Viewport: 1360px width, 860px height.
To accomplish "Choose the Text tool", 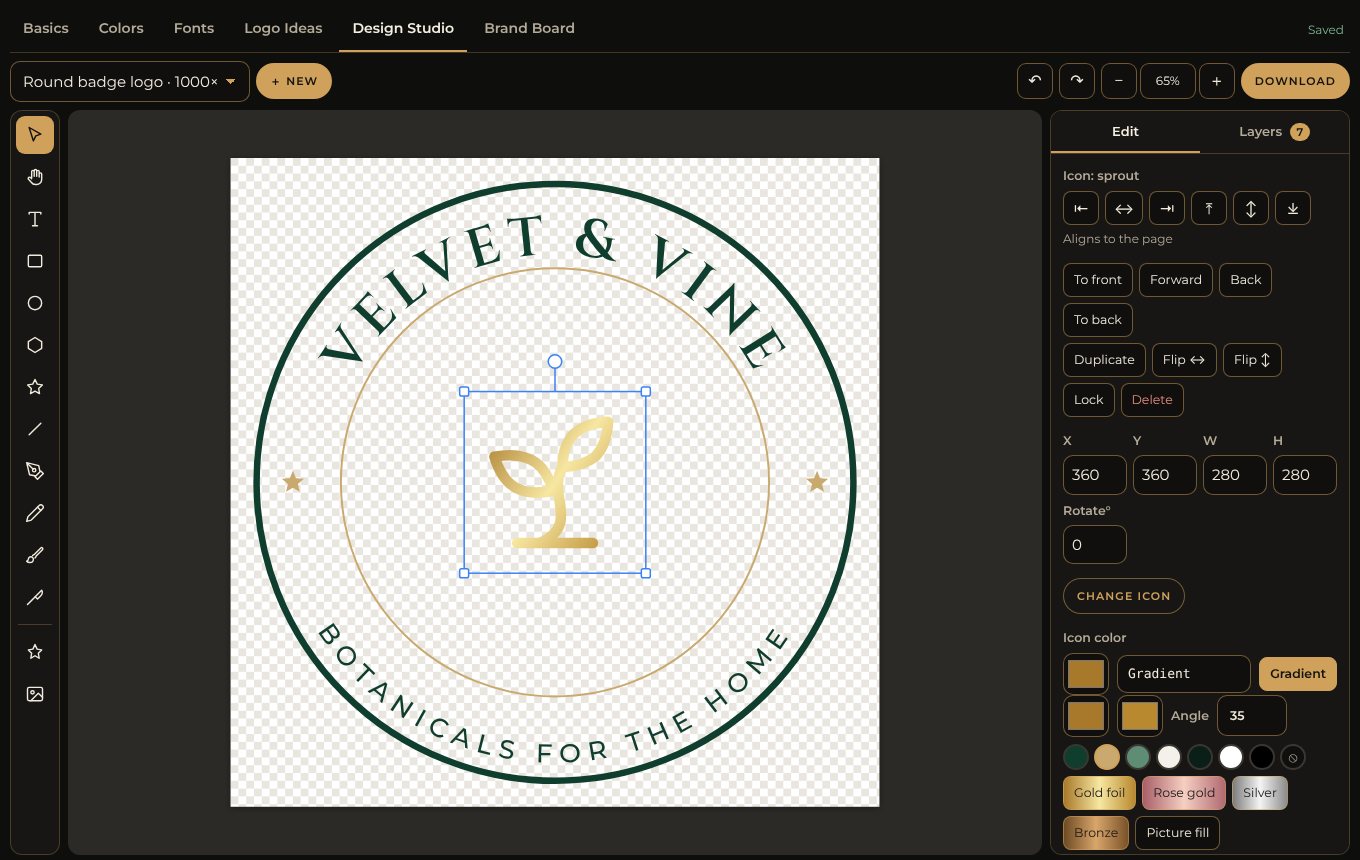I will pos(35,219).
